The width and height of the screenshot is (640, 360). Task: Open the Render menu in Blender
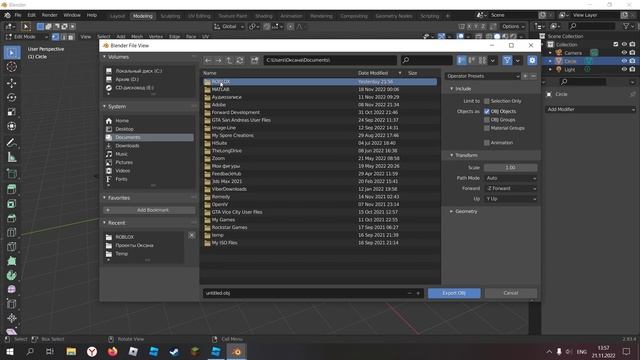50,15
